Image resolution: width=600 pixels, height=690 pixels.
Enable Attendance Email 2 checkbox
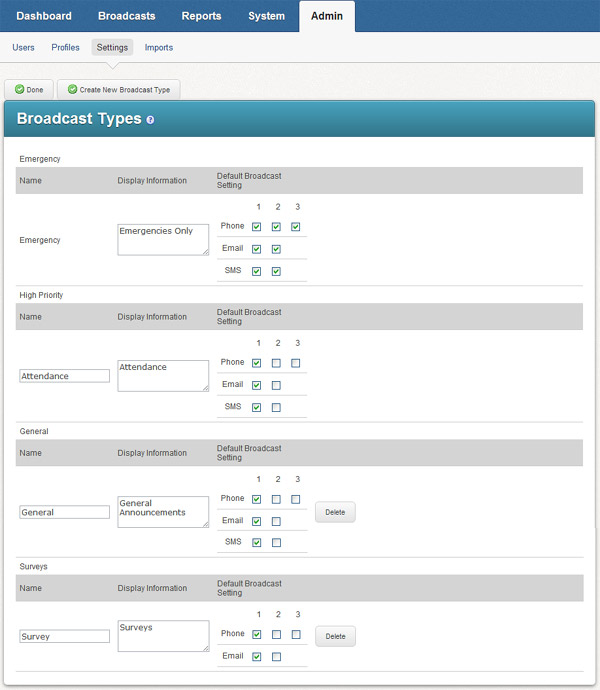tap(276, 385)
